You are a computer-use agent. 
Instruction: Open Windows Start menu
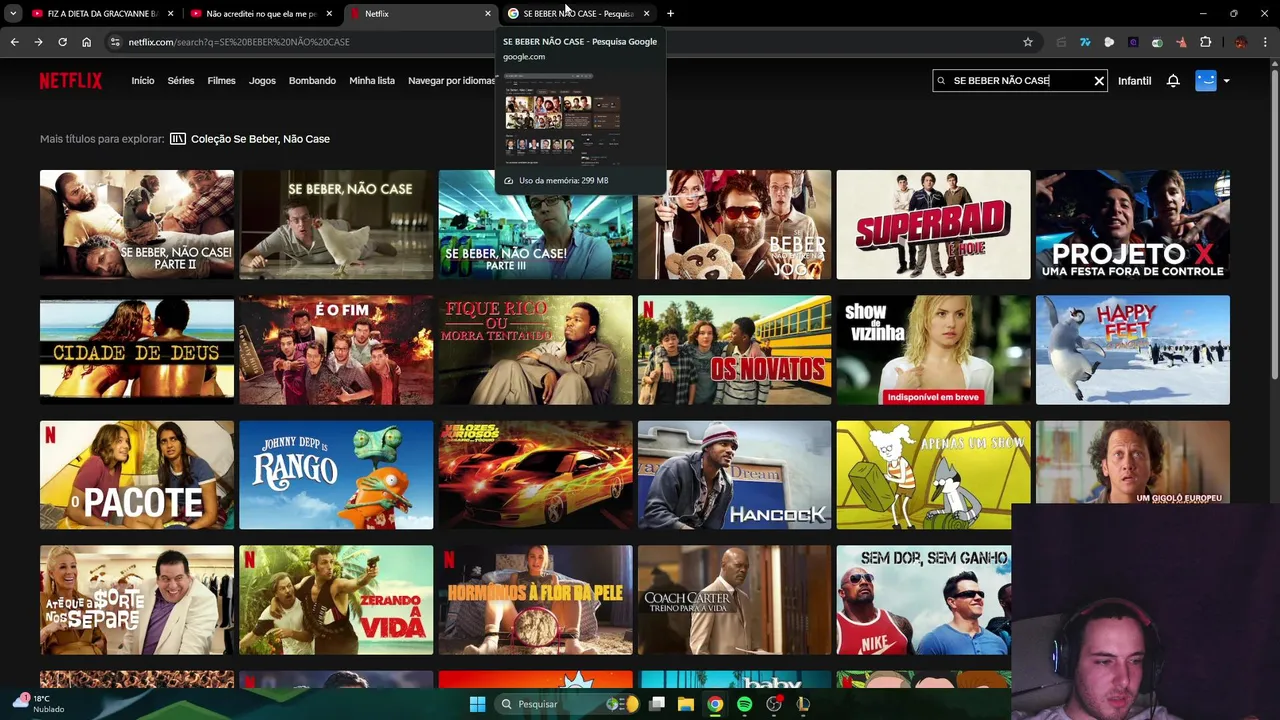477,704
